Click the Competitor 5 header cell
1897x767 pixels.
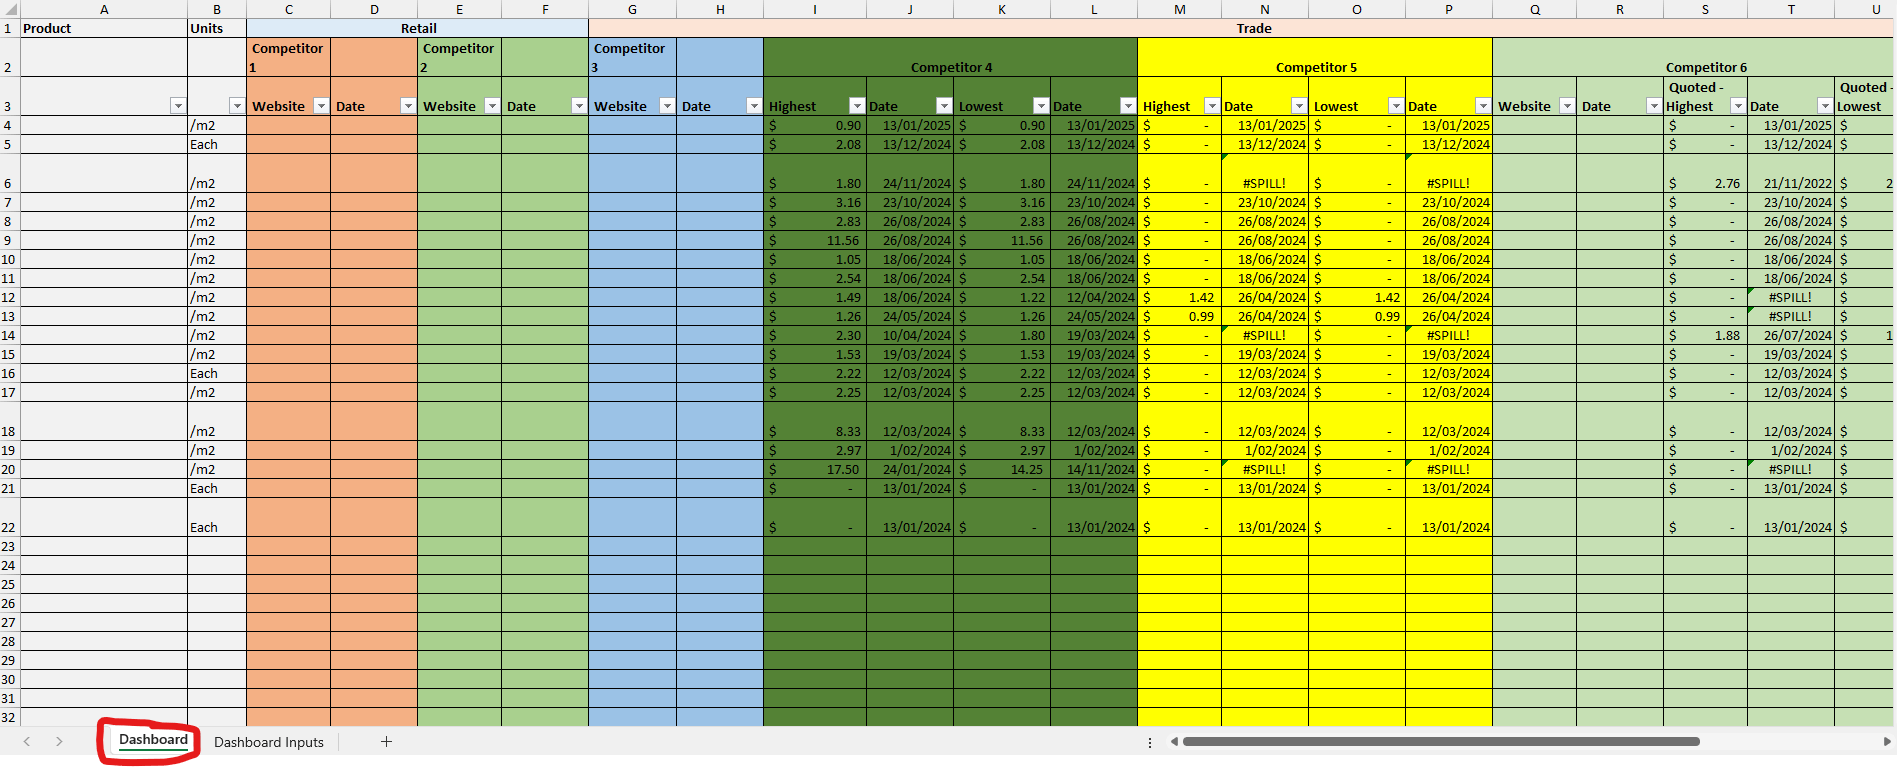pos(1315,57)
